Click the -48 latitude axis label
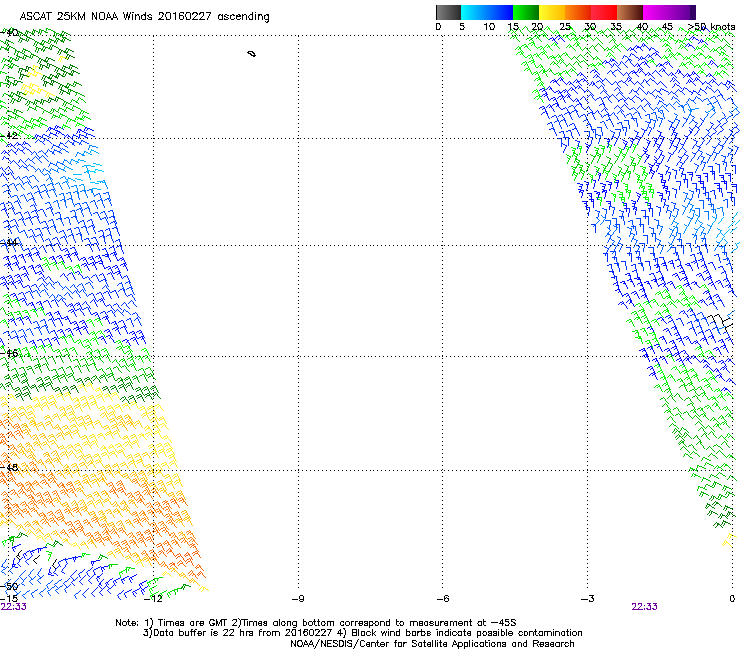 (9, 467)
